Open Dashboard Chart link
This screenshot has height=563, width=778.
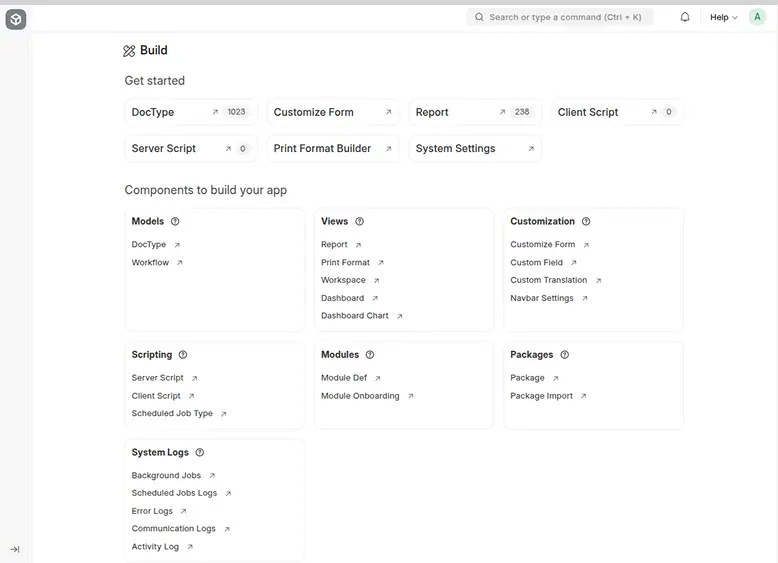coord(355,315)
